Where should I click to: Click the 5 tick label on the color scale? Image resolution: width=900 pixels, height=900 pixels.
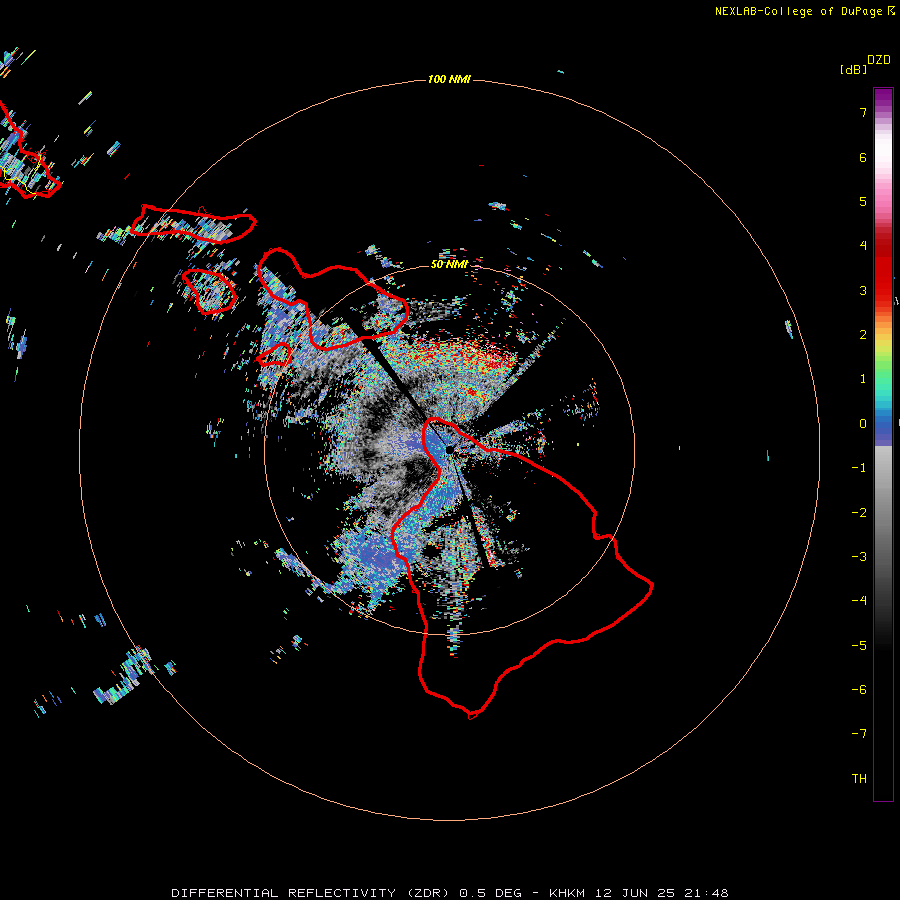(x=863, y=201)
